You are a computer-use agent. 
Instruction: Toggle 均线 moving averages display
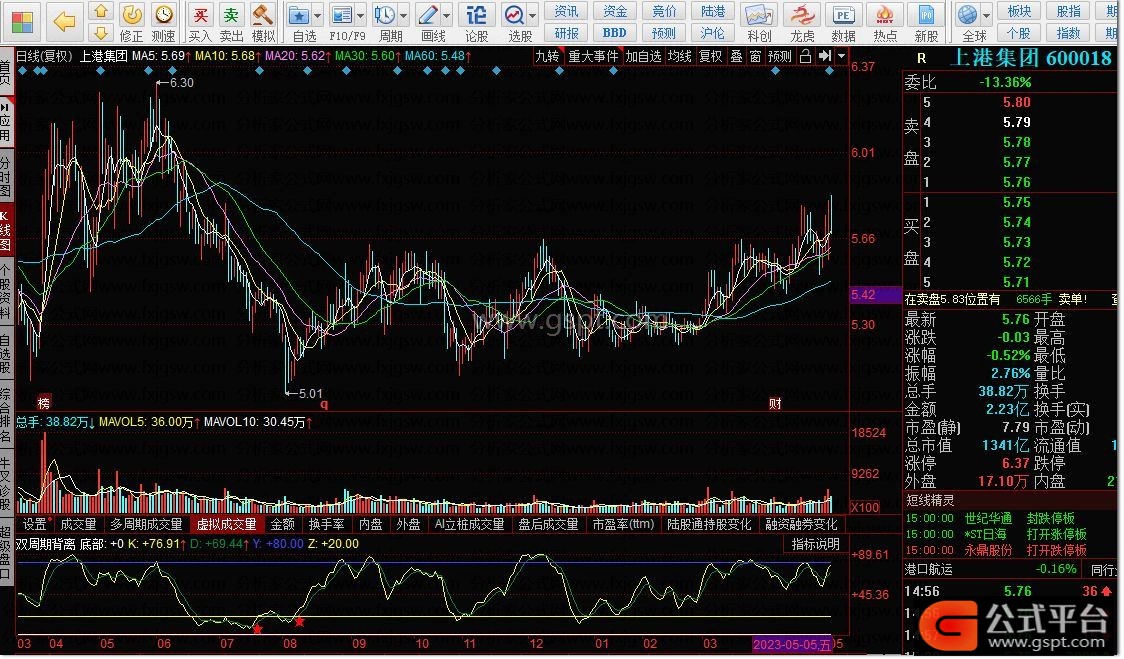[x=679, y=56]
